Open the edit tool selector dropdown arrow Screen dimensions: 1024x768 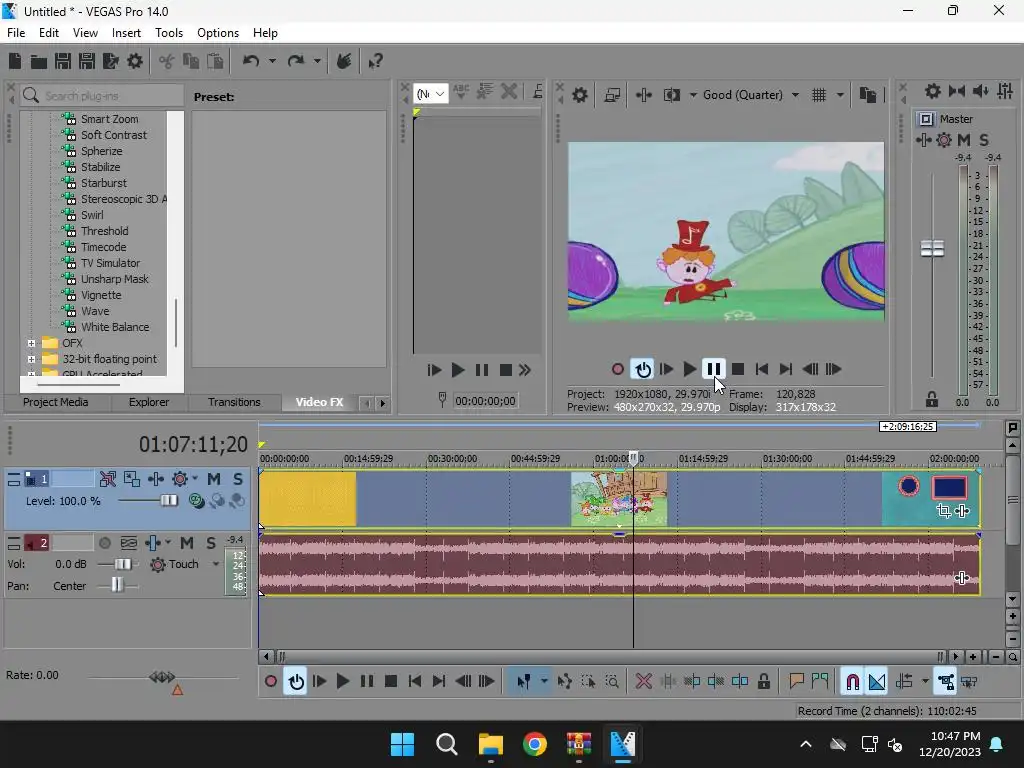[544, 682]
